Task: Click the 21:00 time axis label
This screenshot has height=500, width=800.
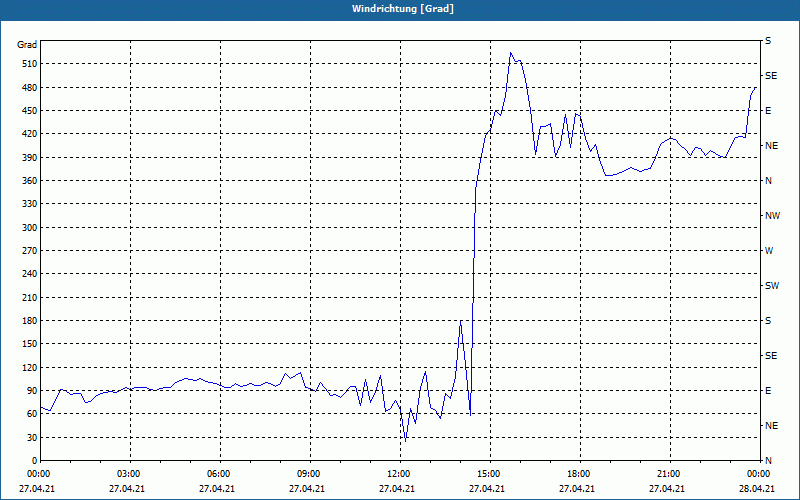Action: tap(669, 474)
